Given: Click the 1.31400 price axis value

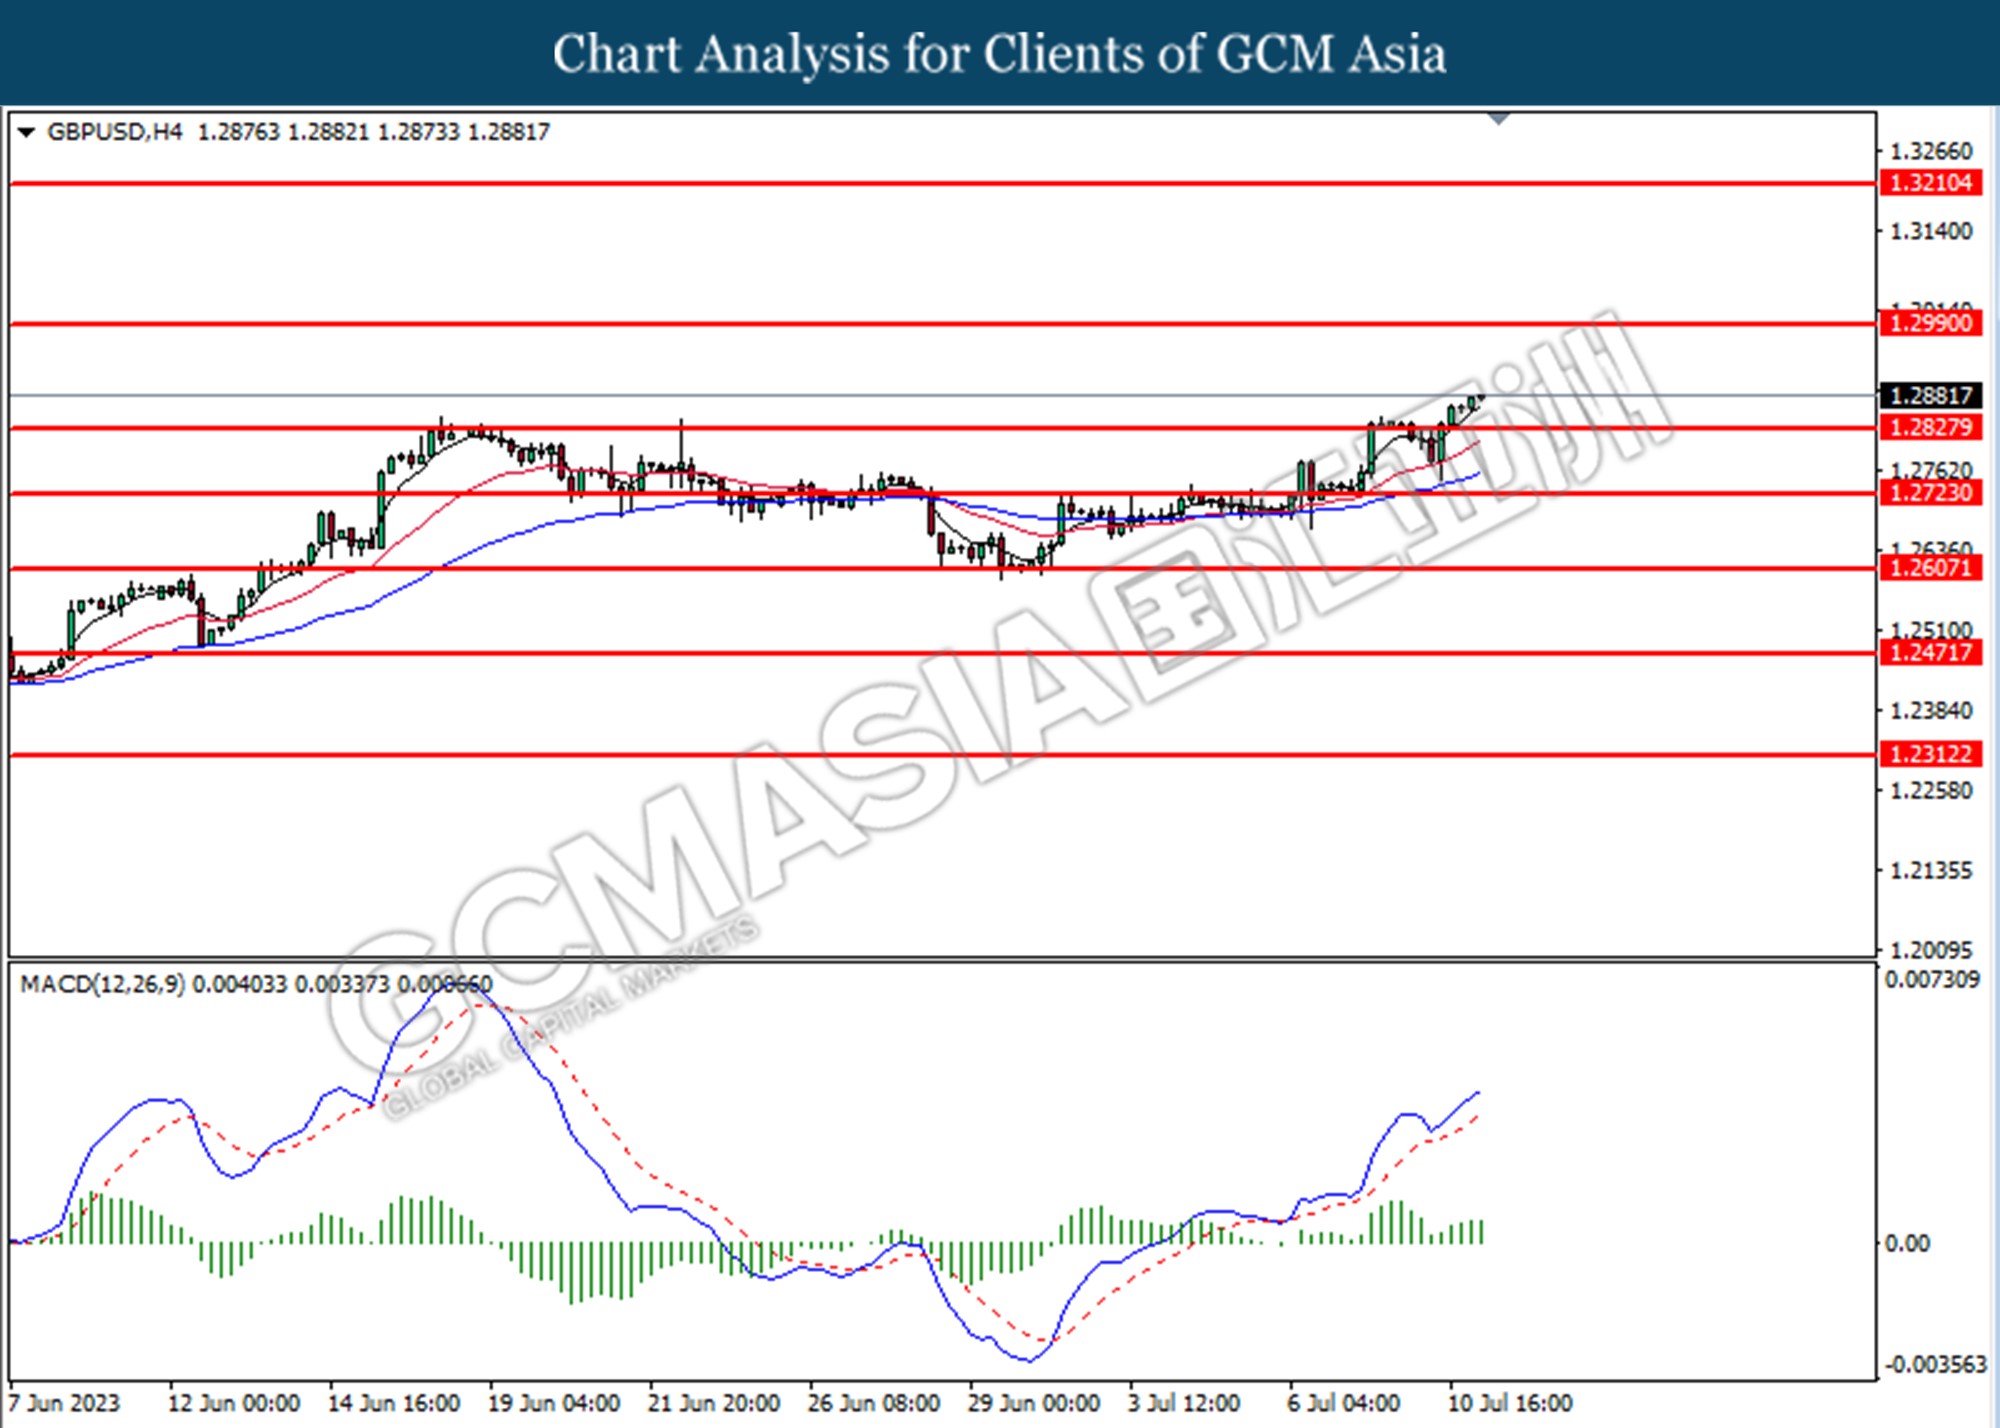Looking at the screenshot, I should coord(1931,231).
